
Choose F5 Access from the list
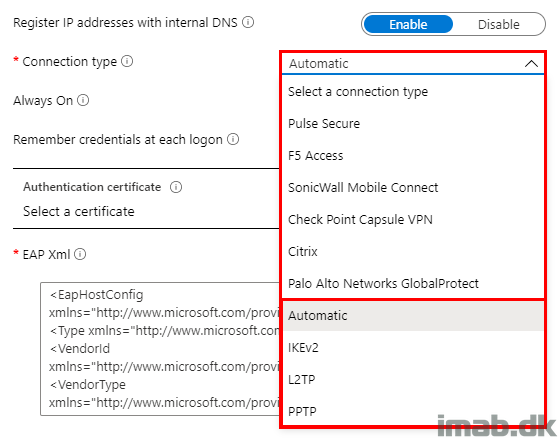[413, 156]
